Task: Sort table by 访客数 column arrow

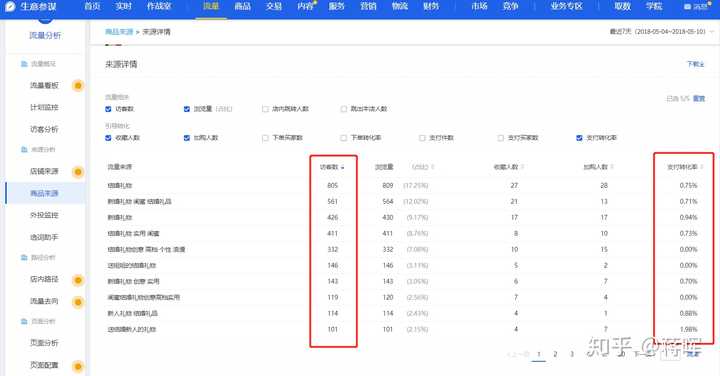Action: [x=343, y=168]
